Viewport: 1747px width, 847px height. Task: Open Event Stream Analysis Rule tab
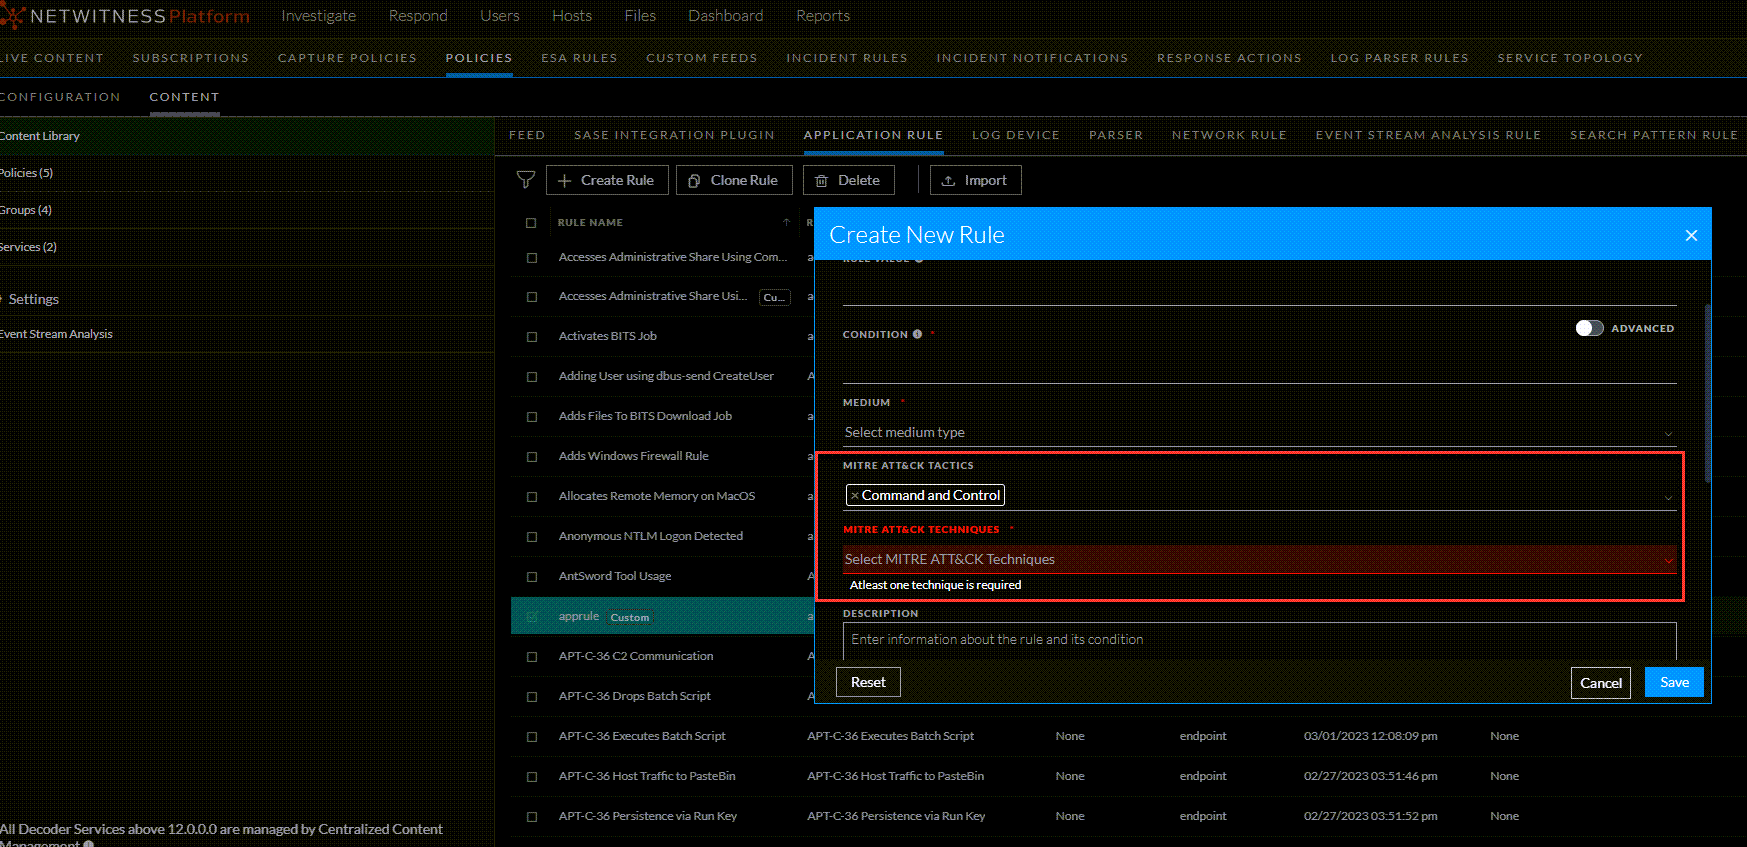coord(1428,135)
